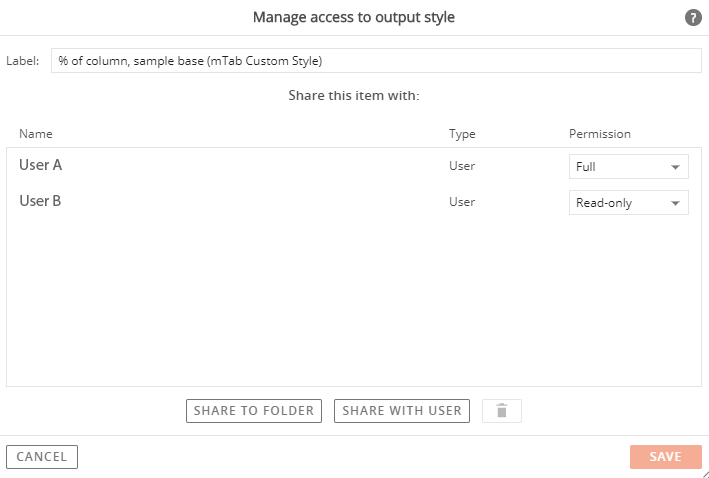709x478 pixels.
Task: Open the help question mark icon
Action: [x=693, y=18]
